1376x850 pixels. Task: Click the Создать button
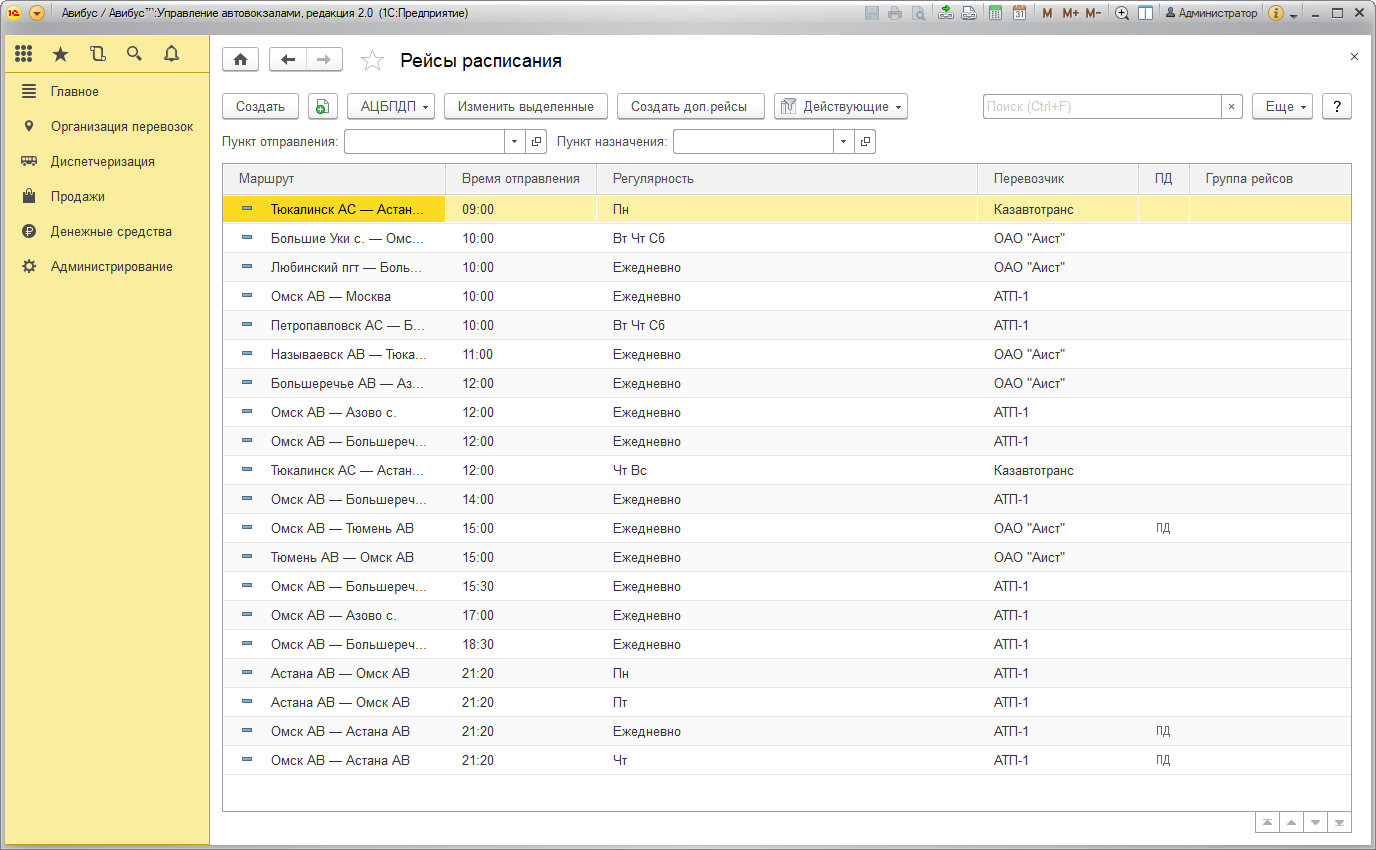tap(260, 107)
